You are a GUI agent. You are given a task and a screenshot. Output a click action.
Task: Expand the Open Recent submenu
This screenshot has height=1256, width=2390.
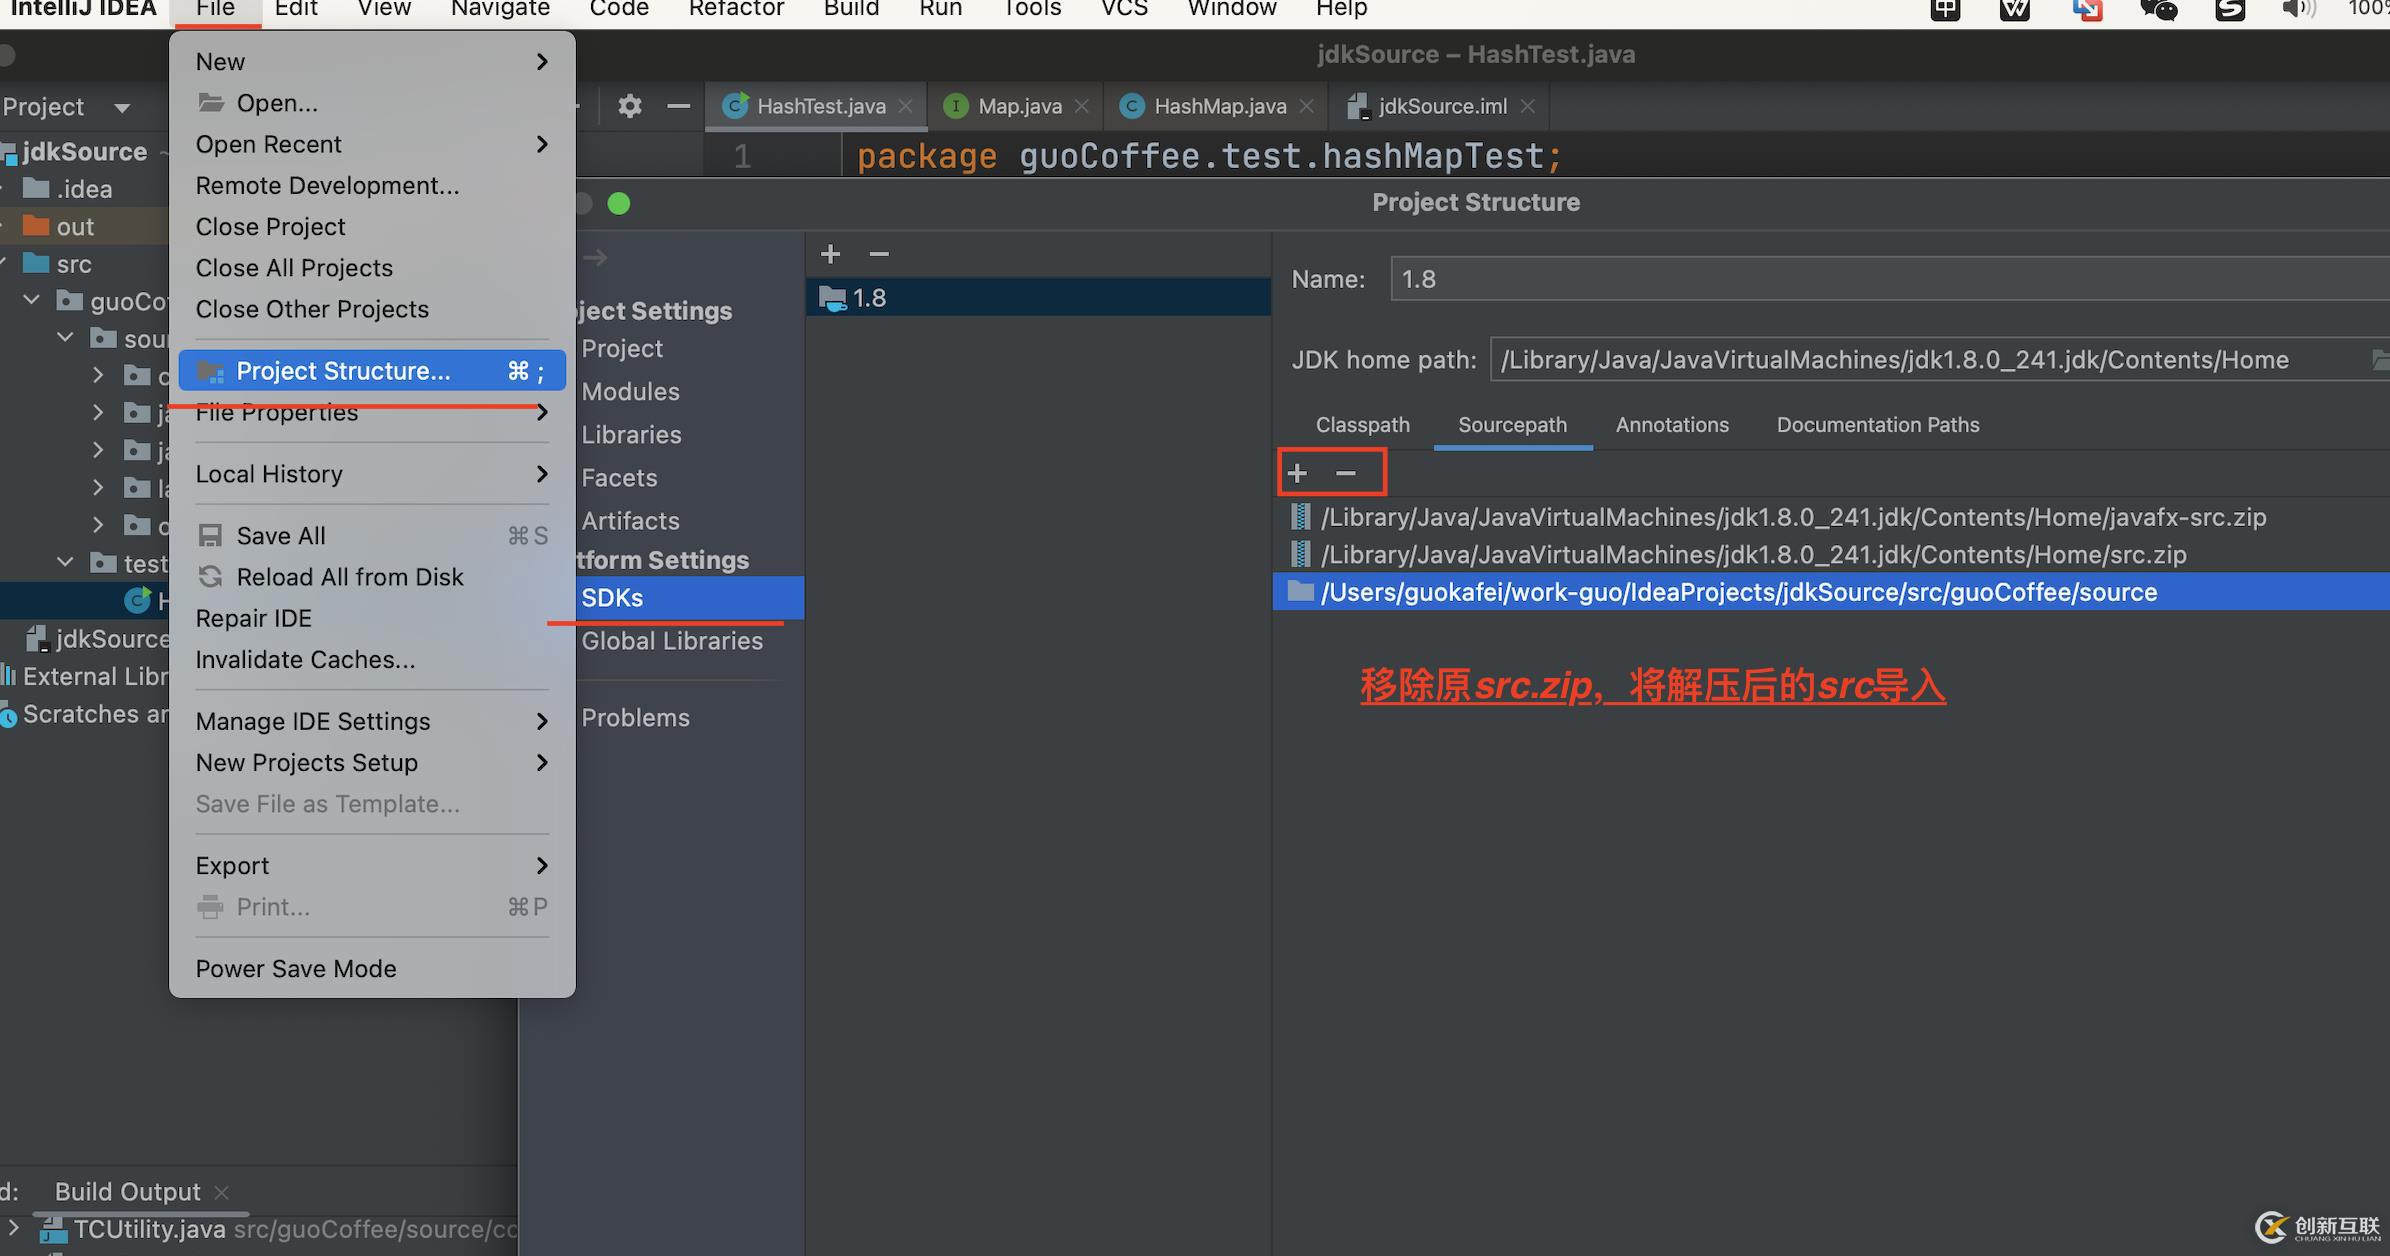(372, 144)
